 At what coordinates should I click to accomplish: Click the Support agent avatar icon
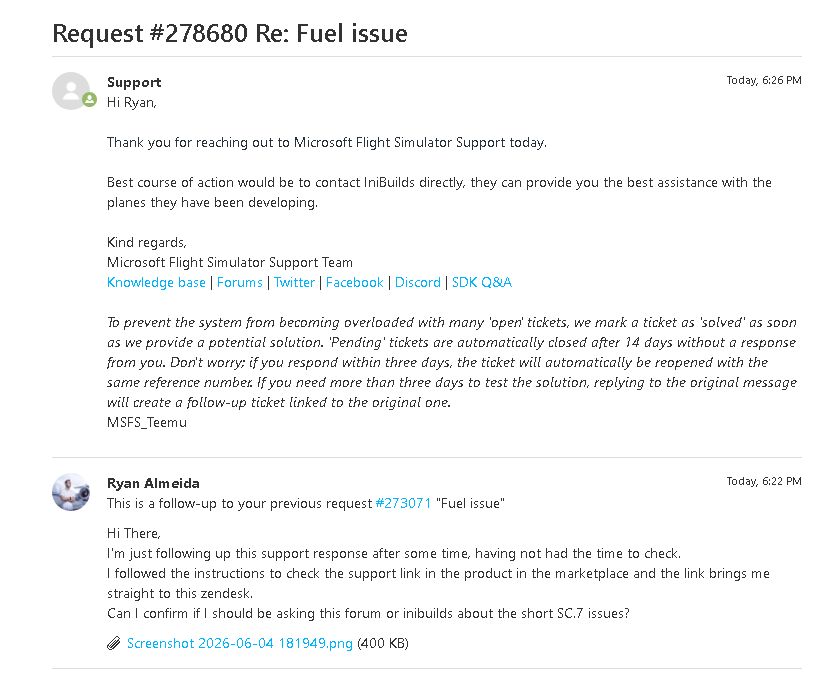[71, 91]
